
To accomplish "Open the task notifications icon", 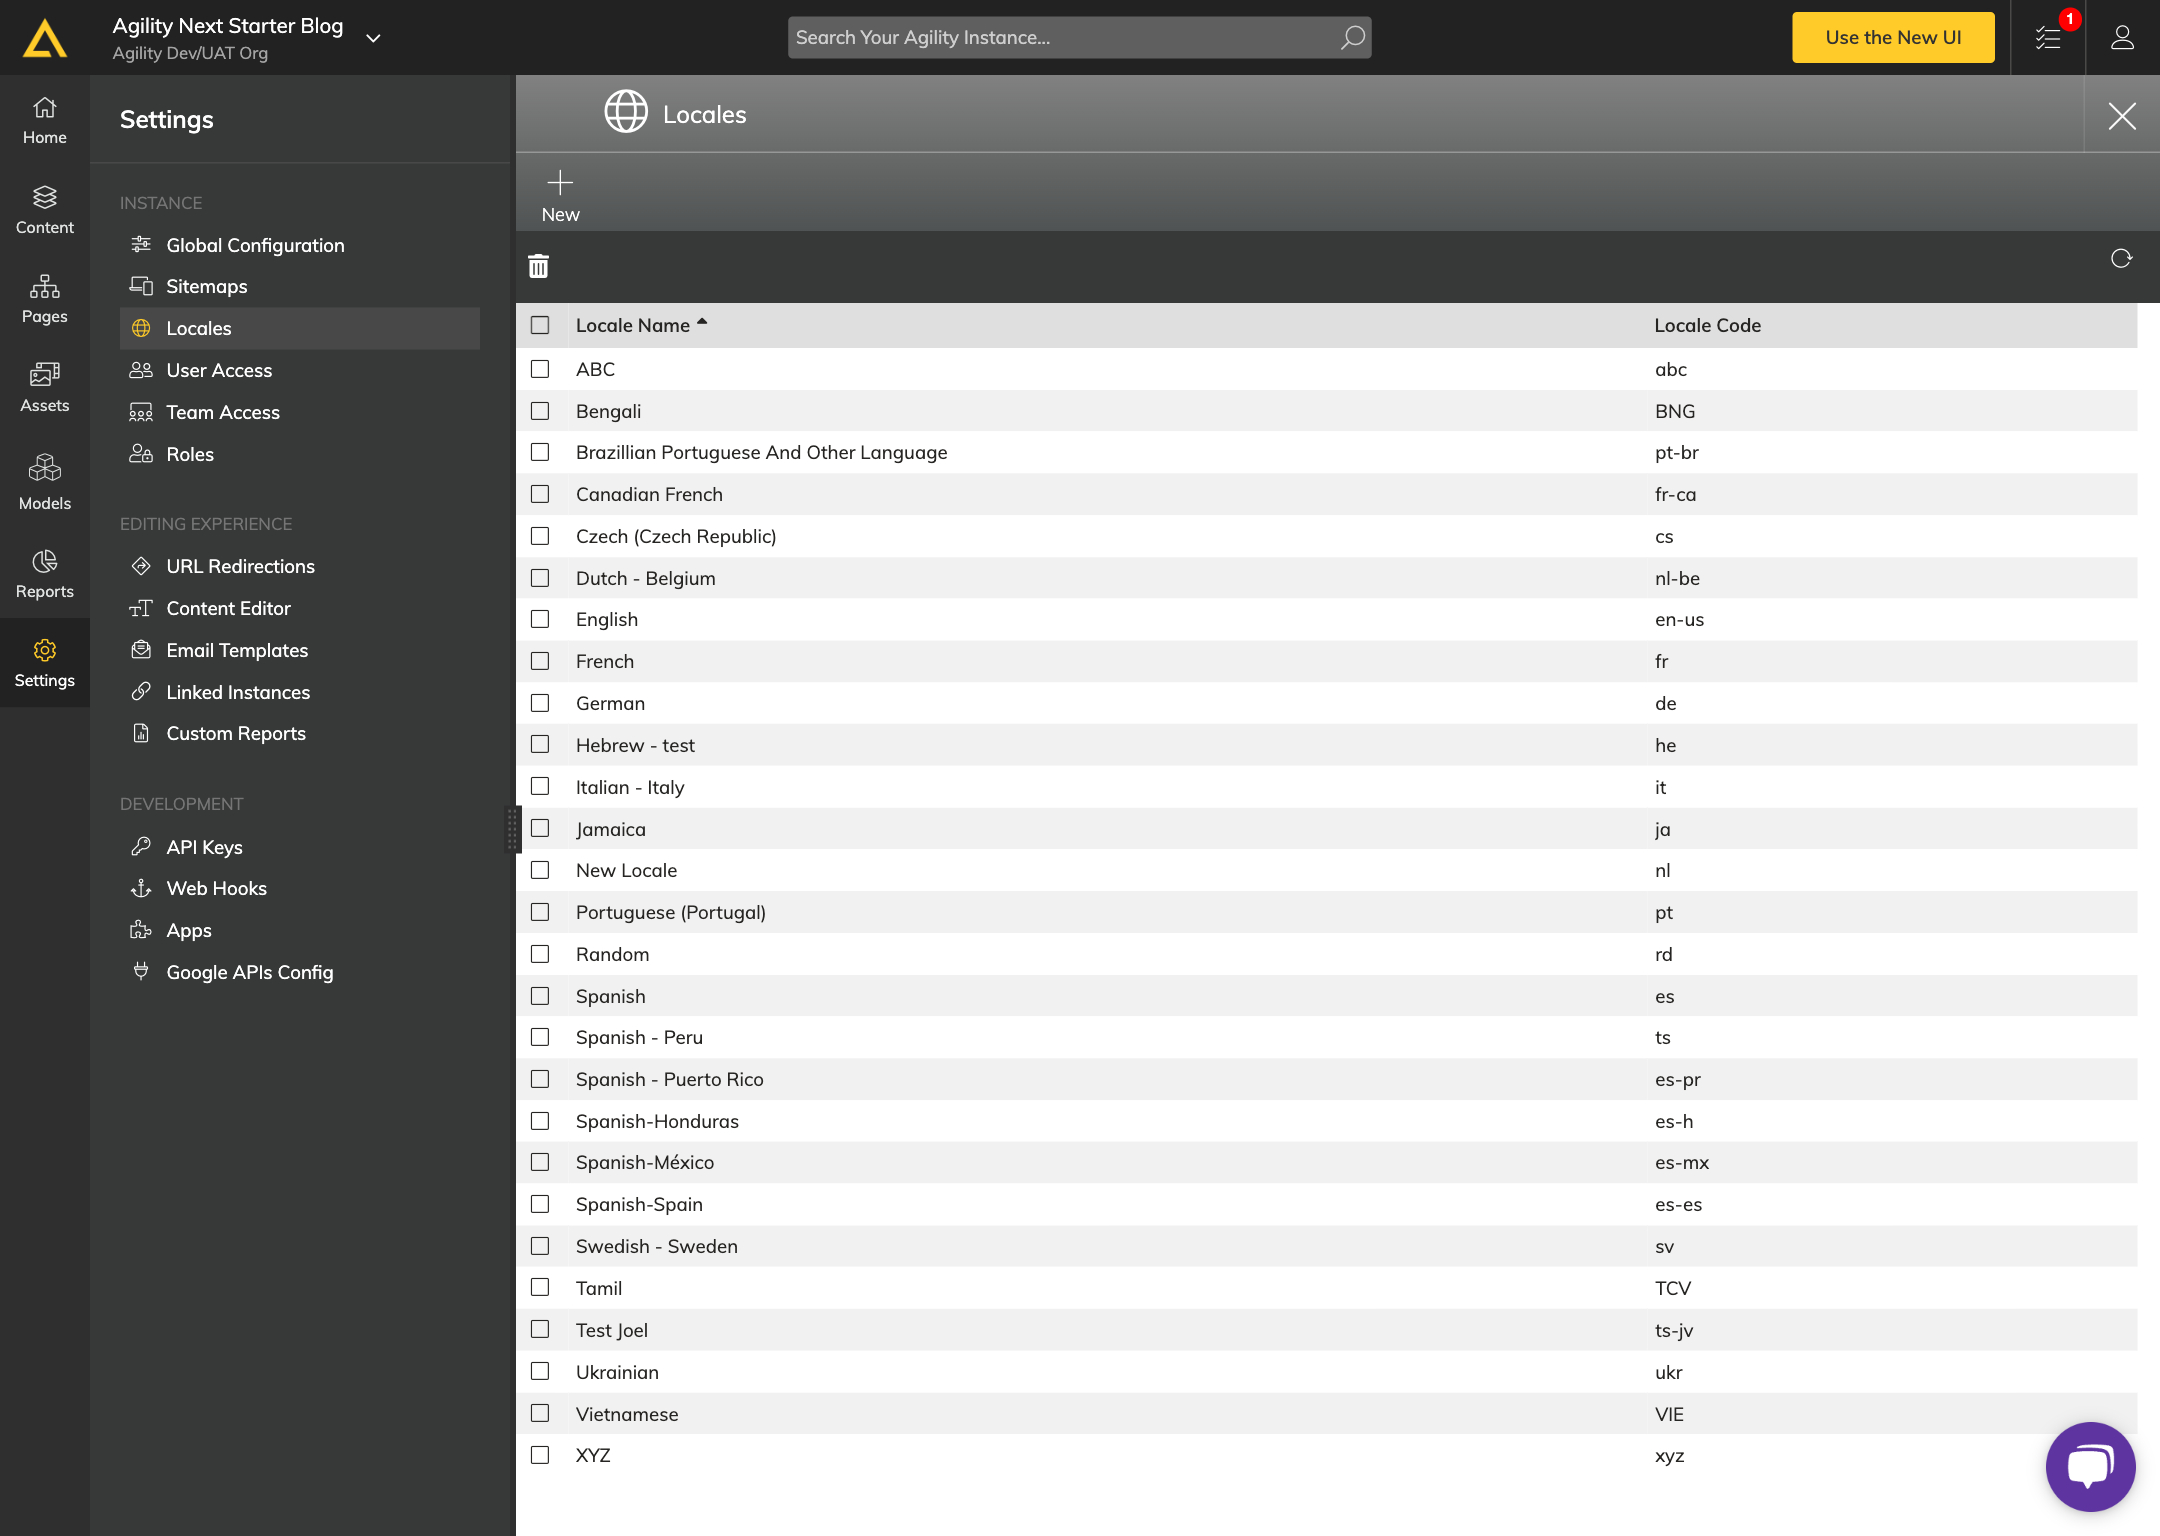I will (2048, 38).
